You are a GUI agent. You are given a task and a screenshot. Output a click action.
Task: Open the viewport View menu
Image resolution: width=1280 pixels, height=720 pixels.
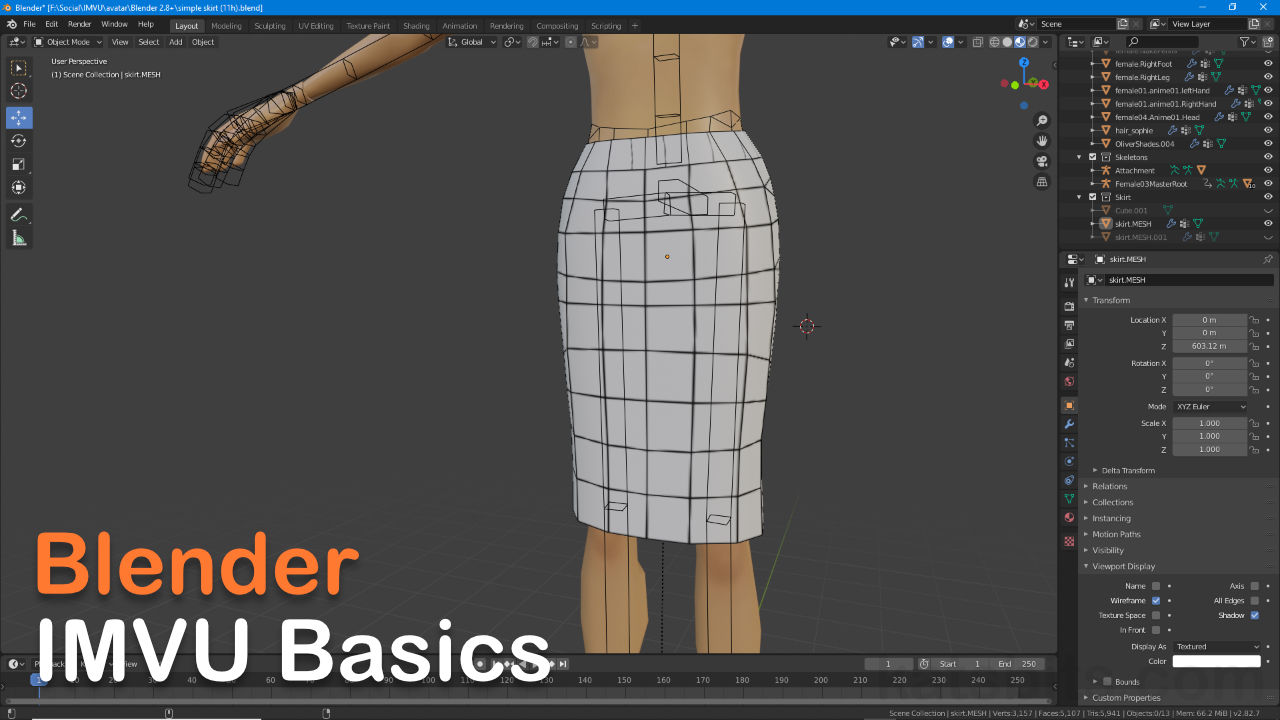click(x=120, y=42)
